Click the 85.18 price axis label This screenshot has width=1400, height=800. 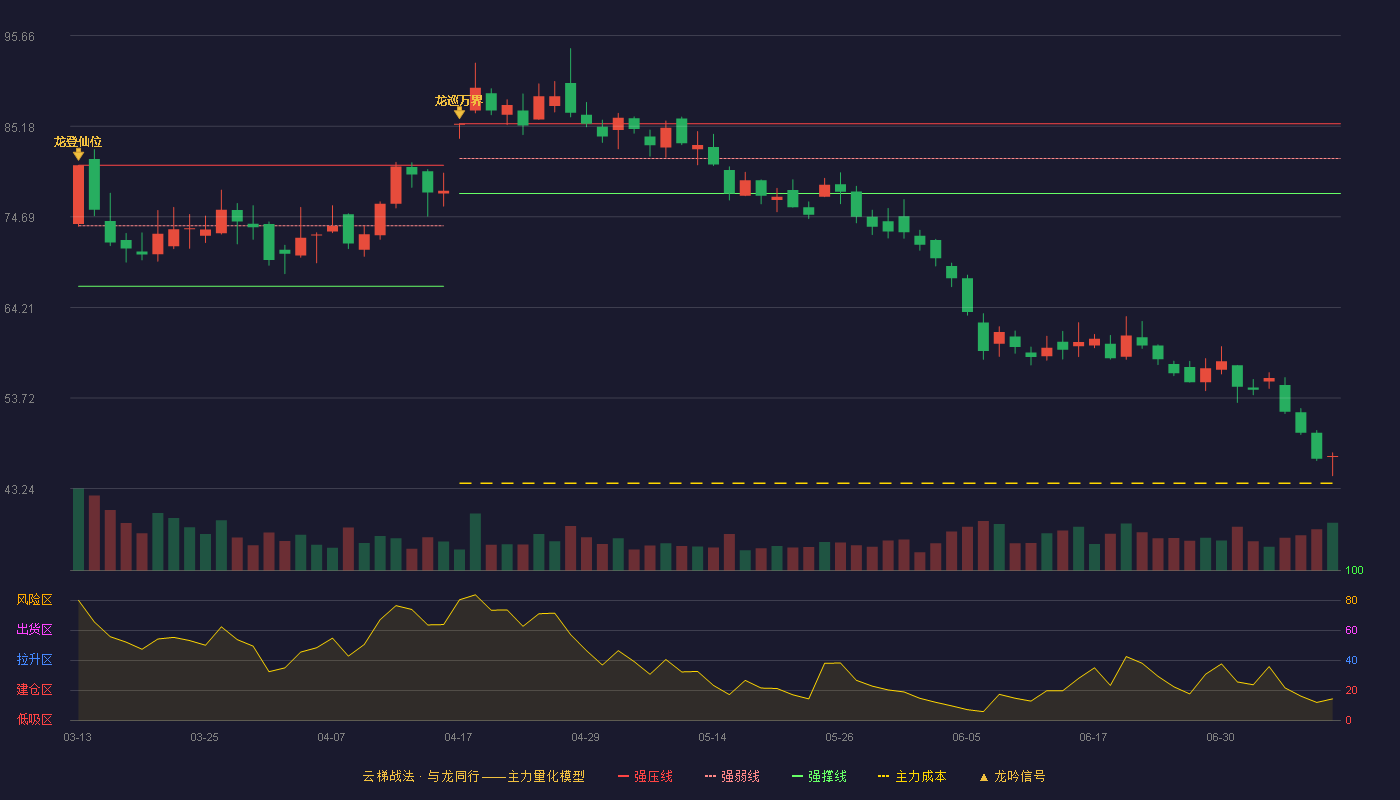[19, 128]
